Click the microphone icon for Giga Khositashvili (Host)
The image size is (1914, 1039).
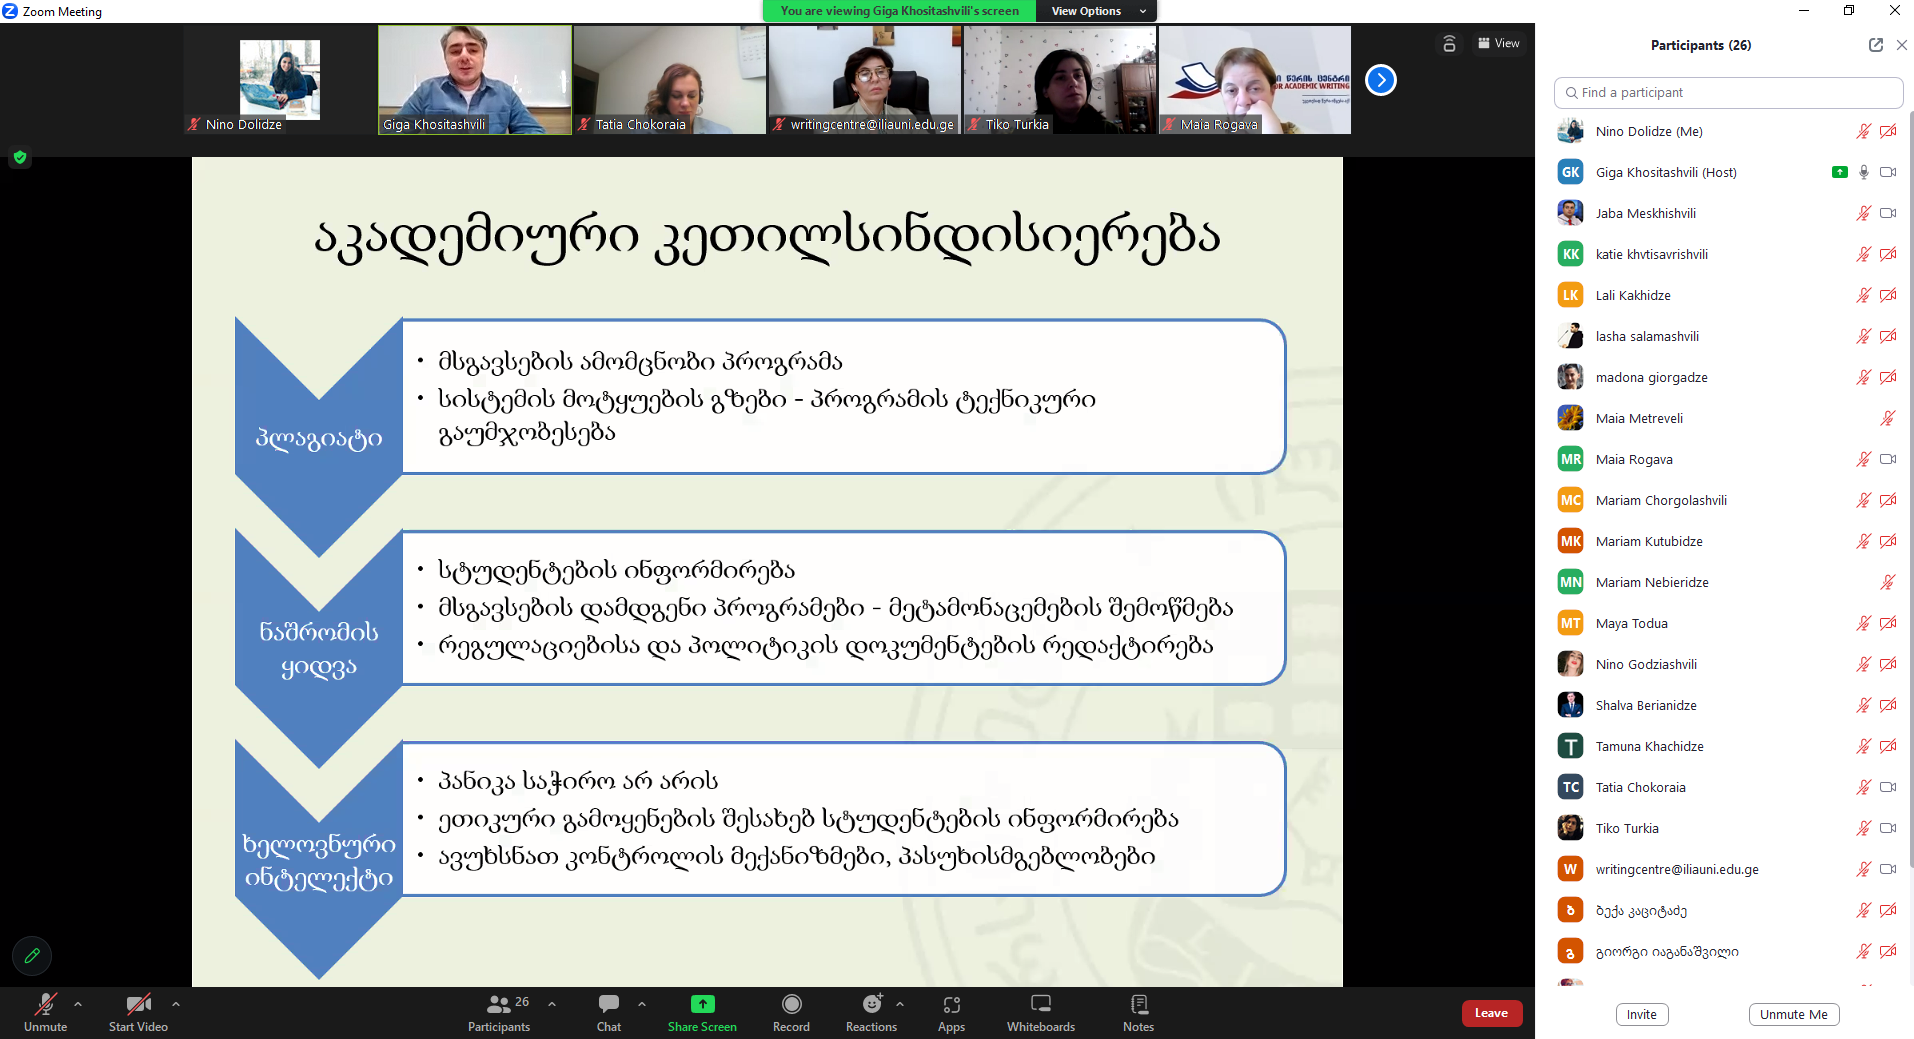pyautogui.click(x=1863, y=172)
